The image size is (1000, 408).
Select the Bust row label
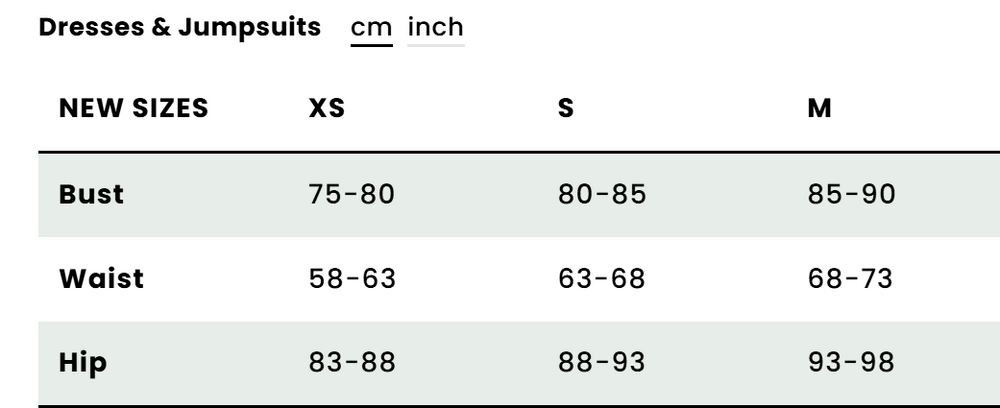[x=92, y=193]
